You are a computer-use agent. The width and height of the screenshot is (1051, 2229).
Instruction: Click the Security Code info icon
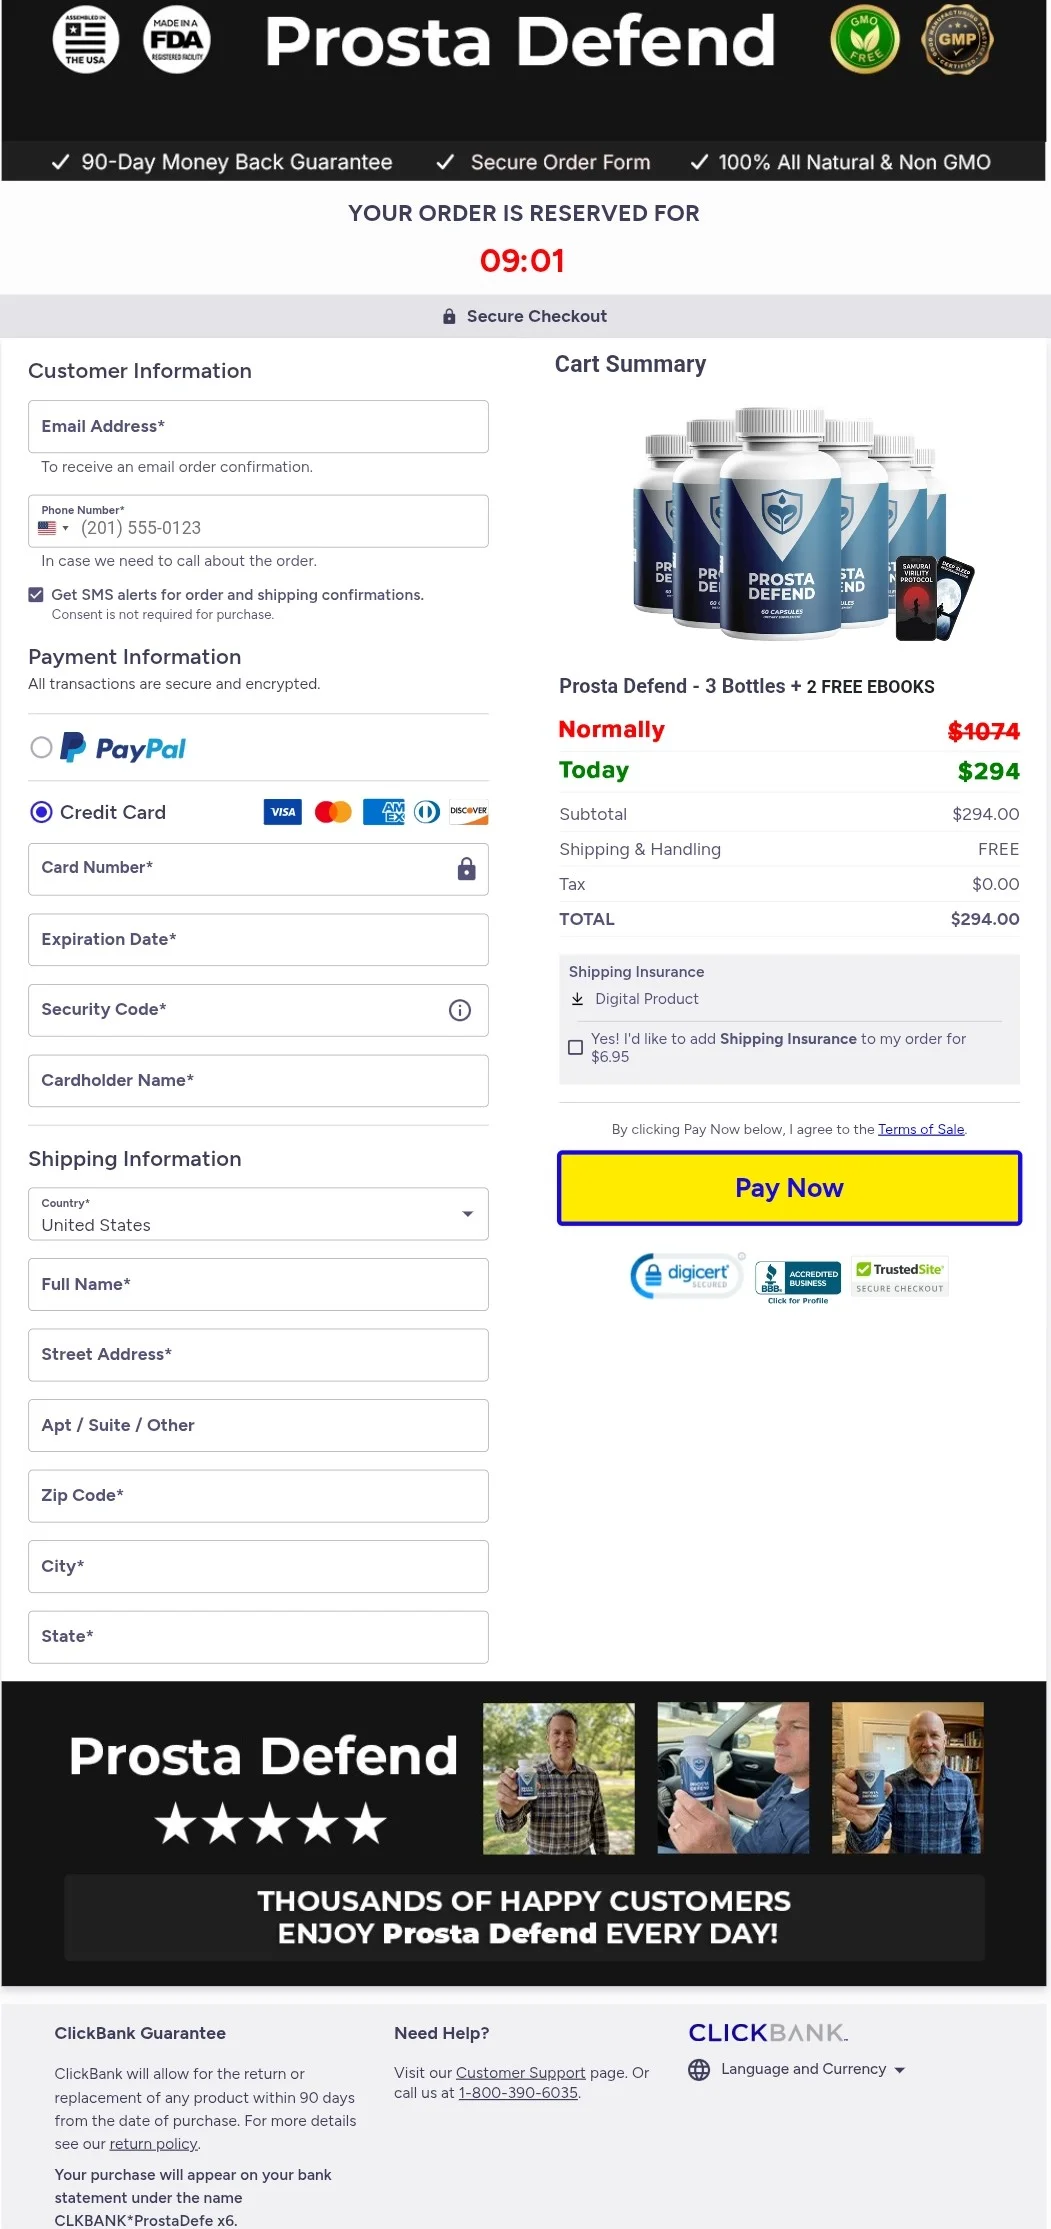pyautogui.click(x=460, y=1010)
